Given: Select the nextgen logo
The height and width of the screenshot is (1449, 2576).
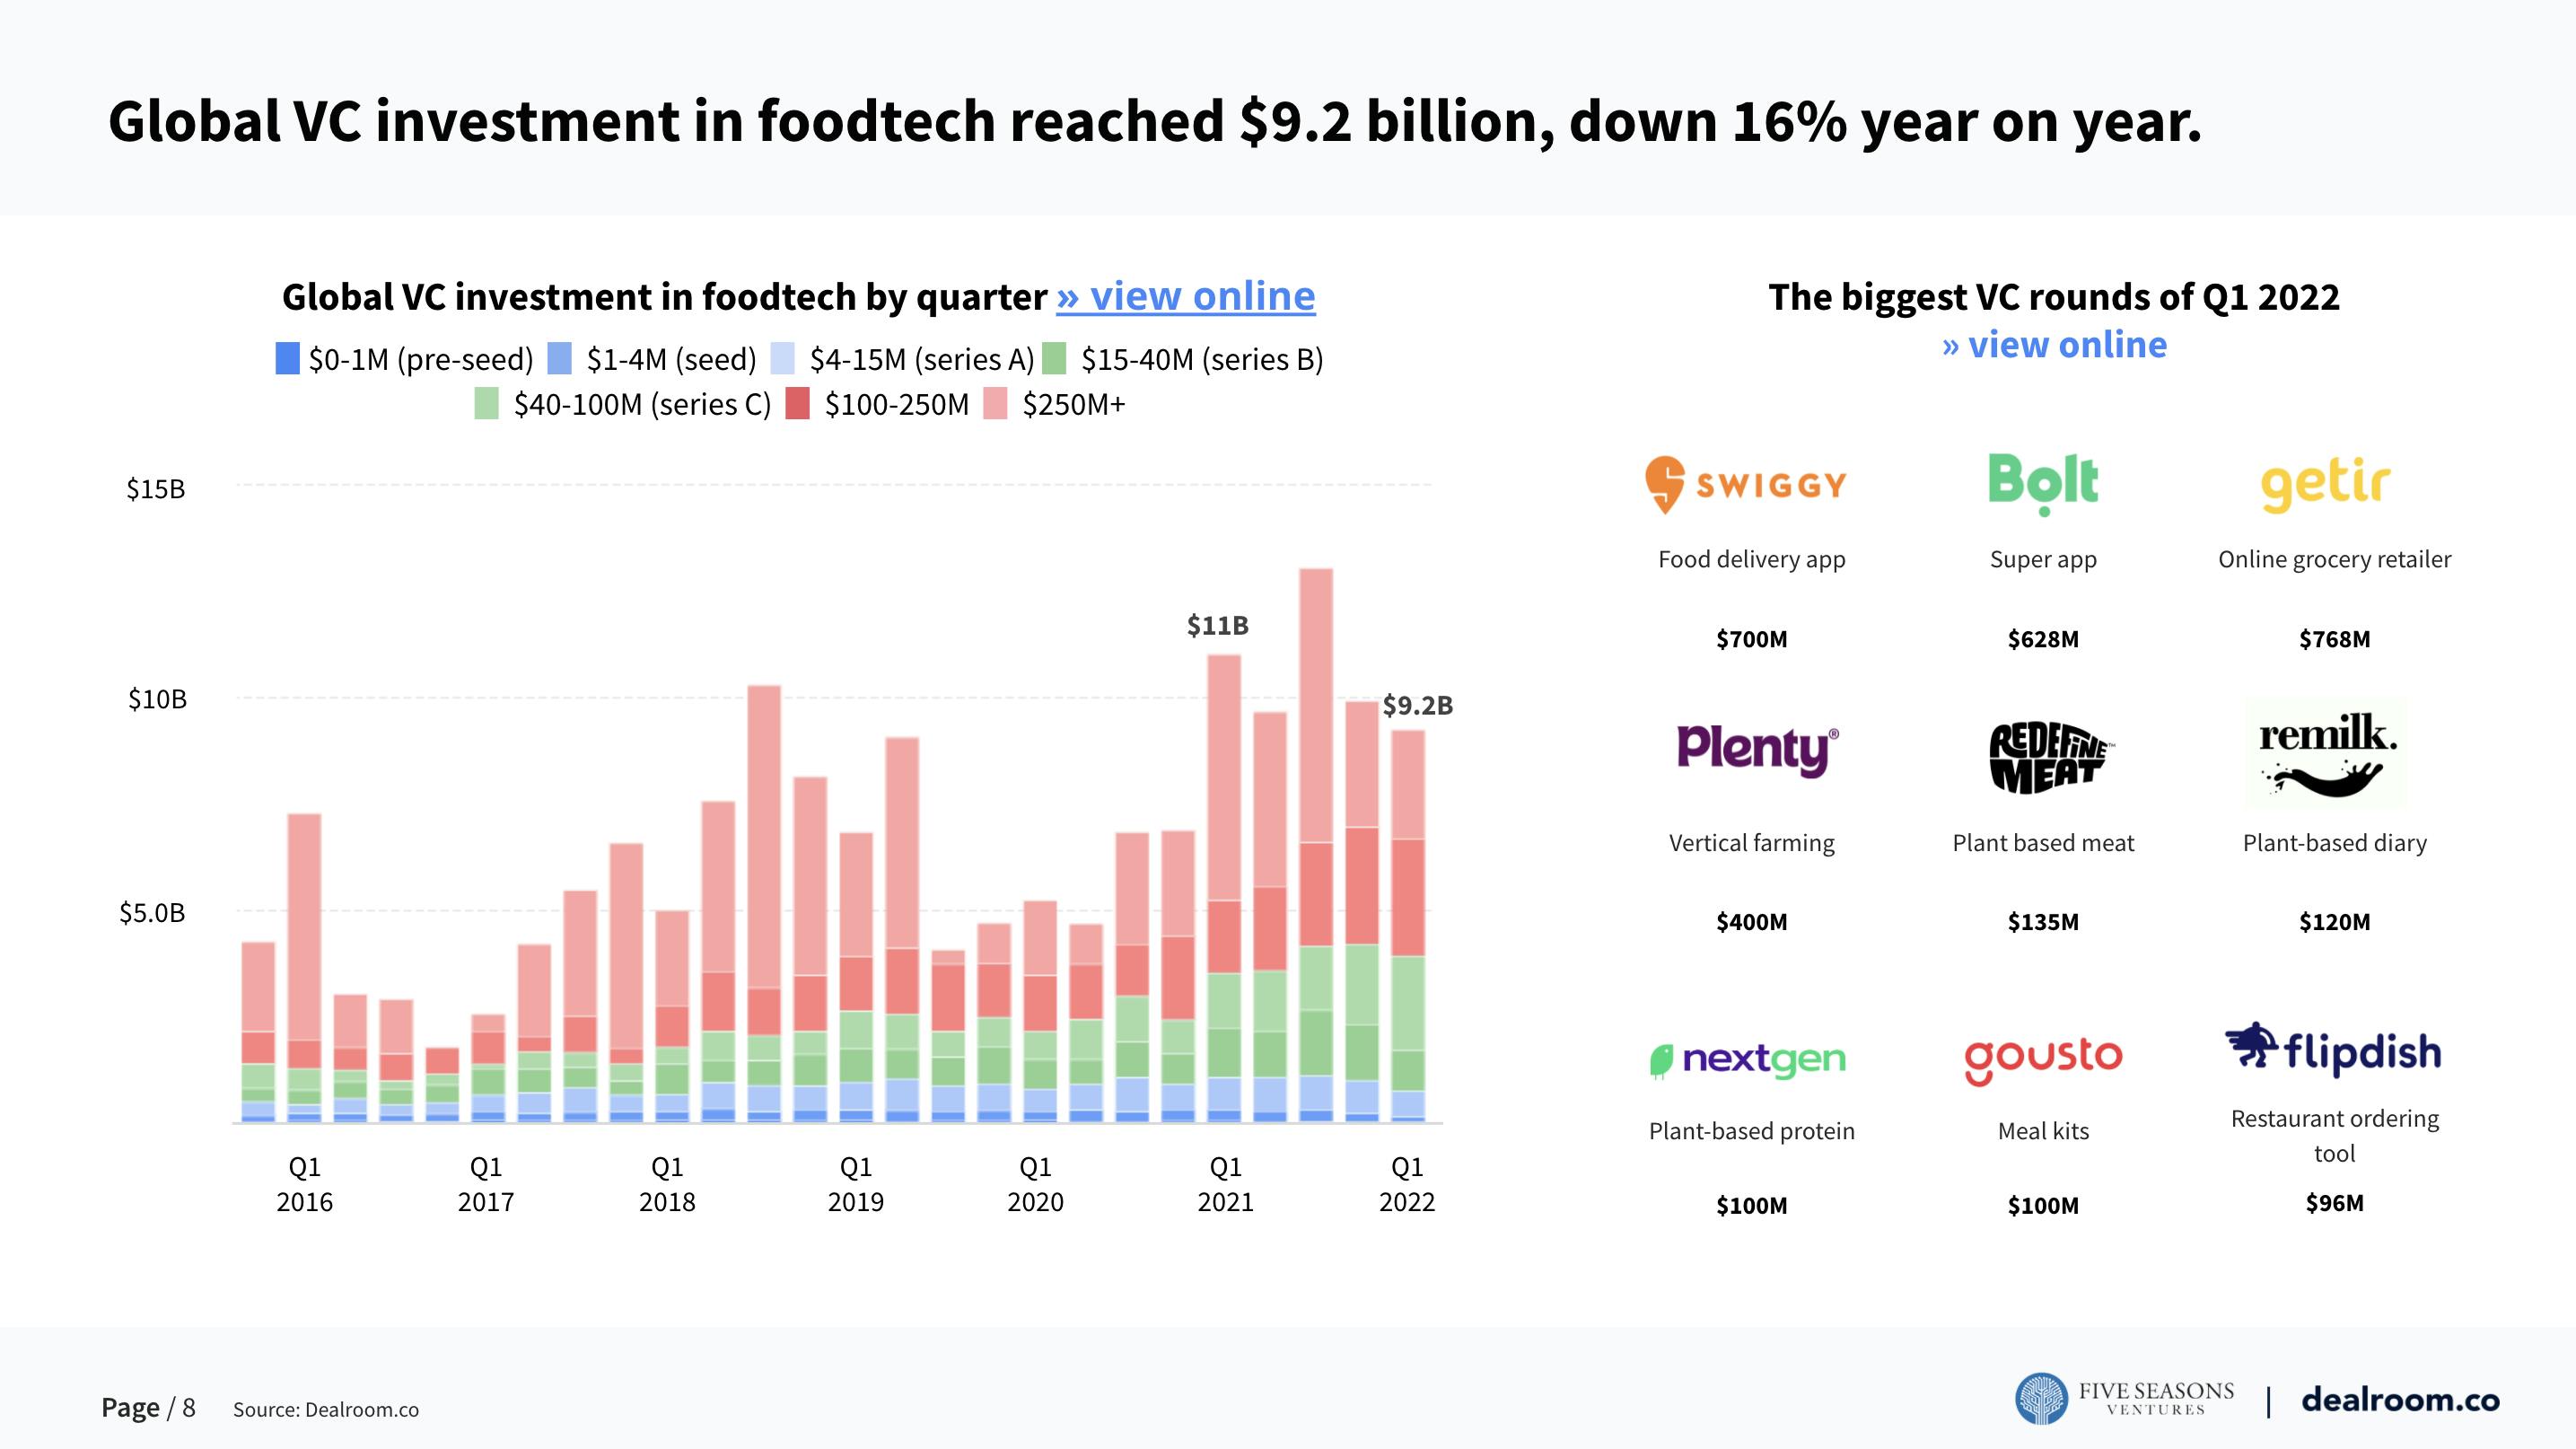Looking at the screenshot, I should [1747, 1059].
